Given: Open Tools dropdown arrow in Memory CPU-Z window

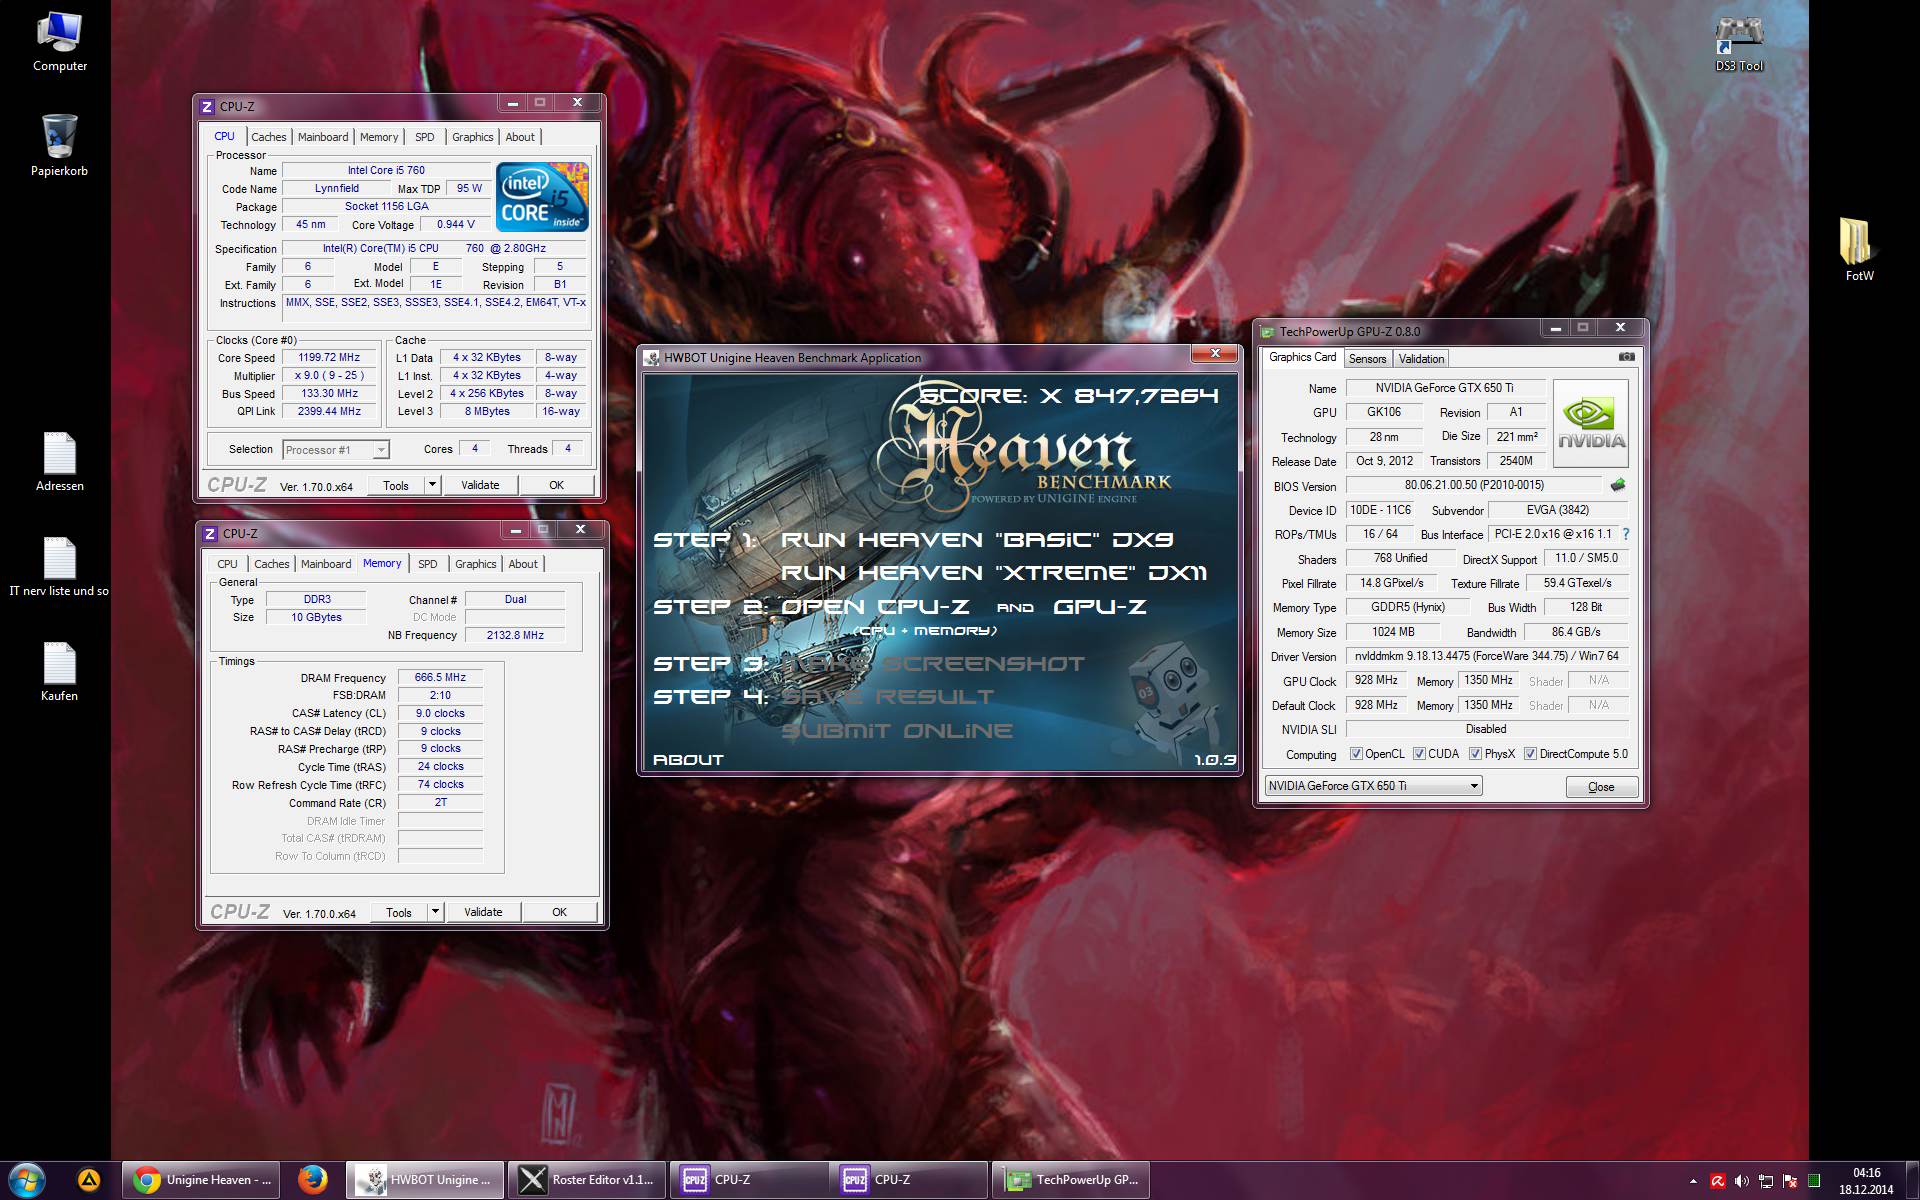Looking at the screenshot, I should pos(435,912).
